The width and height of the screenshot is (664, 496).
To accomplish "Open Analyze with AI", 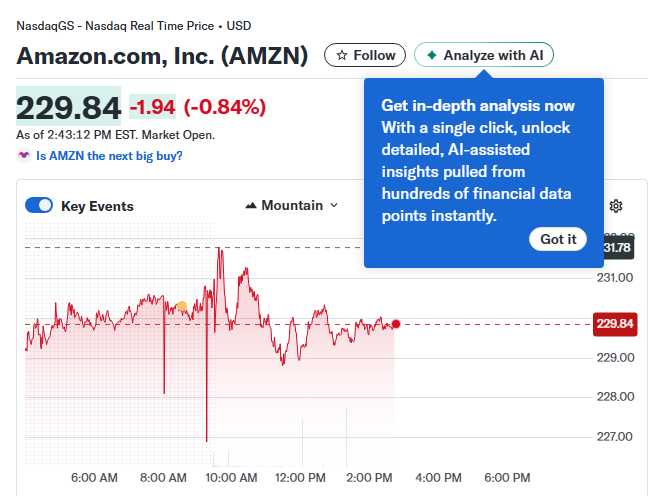I will click(x=484, y=56).
